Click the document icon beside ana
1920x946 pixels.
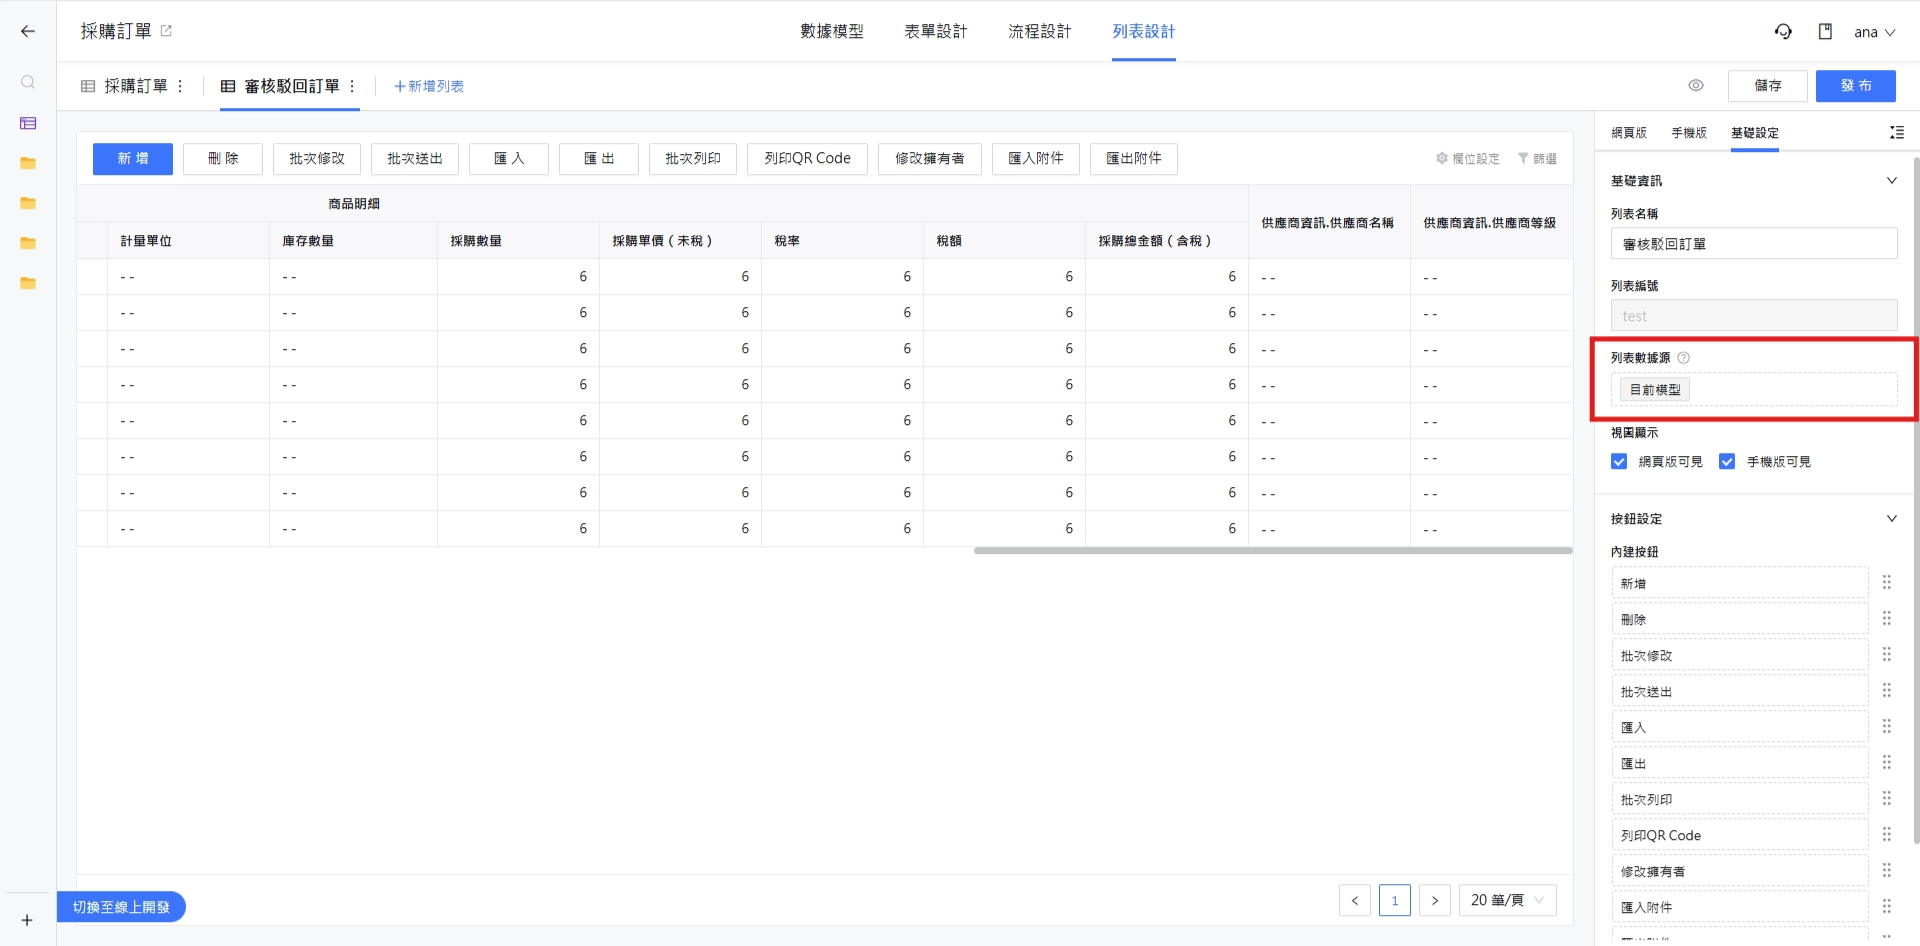1825,31
